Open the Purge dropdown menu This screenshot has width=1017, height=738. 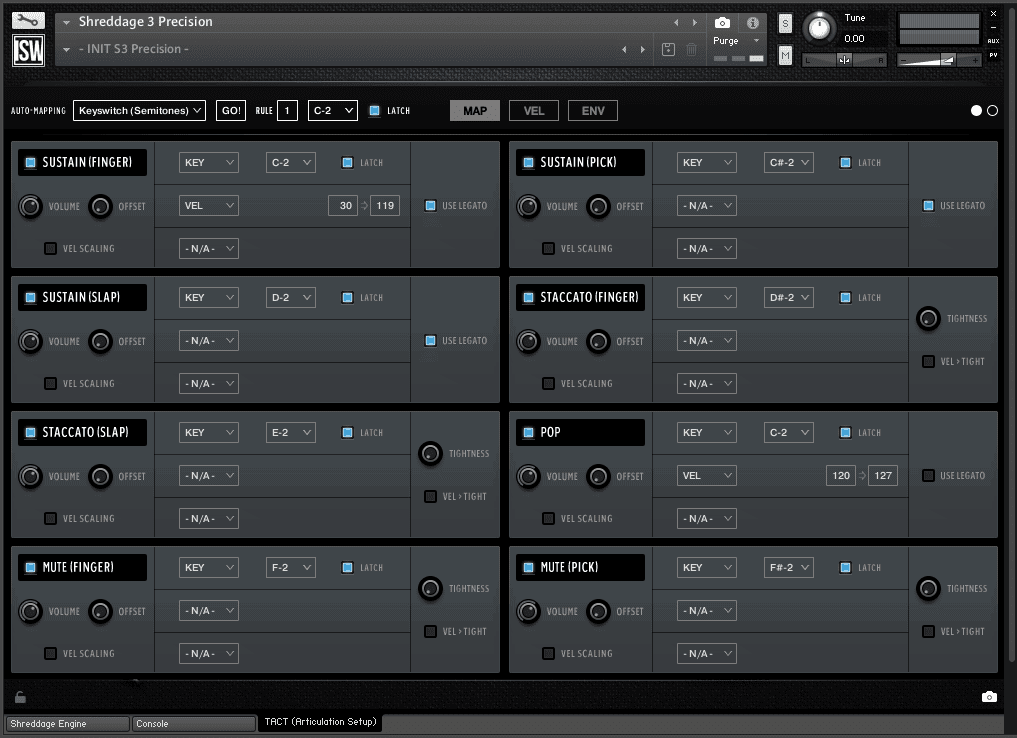pos(736,41)
